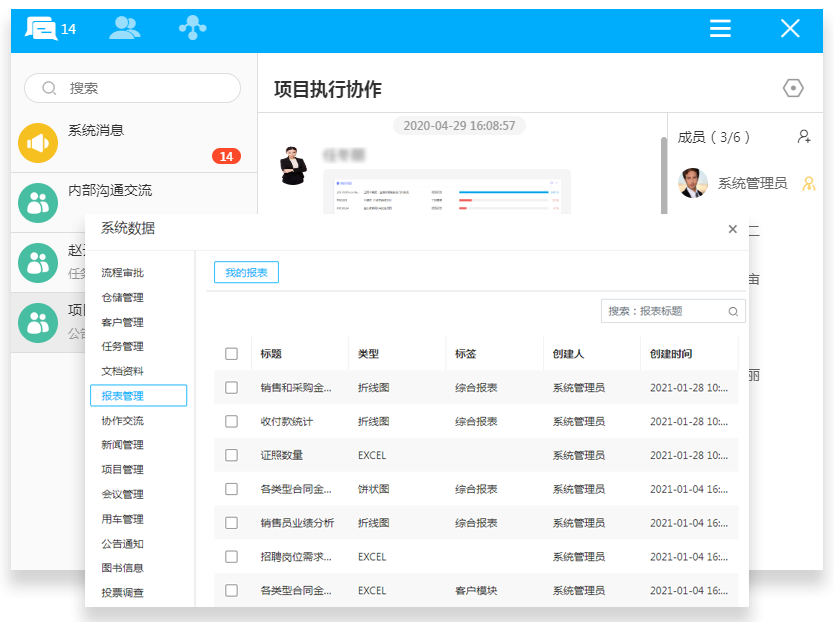Image resolution: width=834 pixels, height=622 pixels.
Task: Click the yellow admin badge icon
Action: [808, 184]
